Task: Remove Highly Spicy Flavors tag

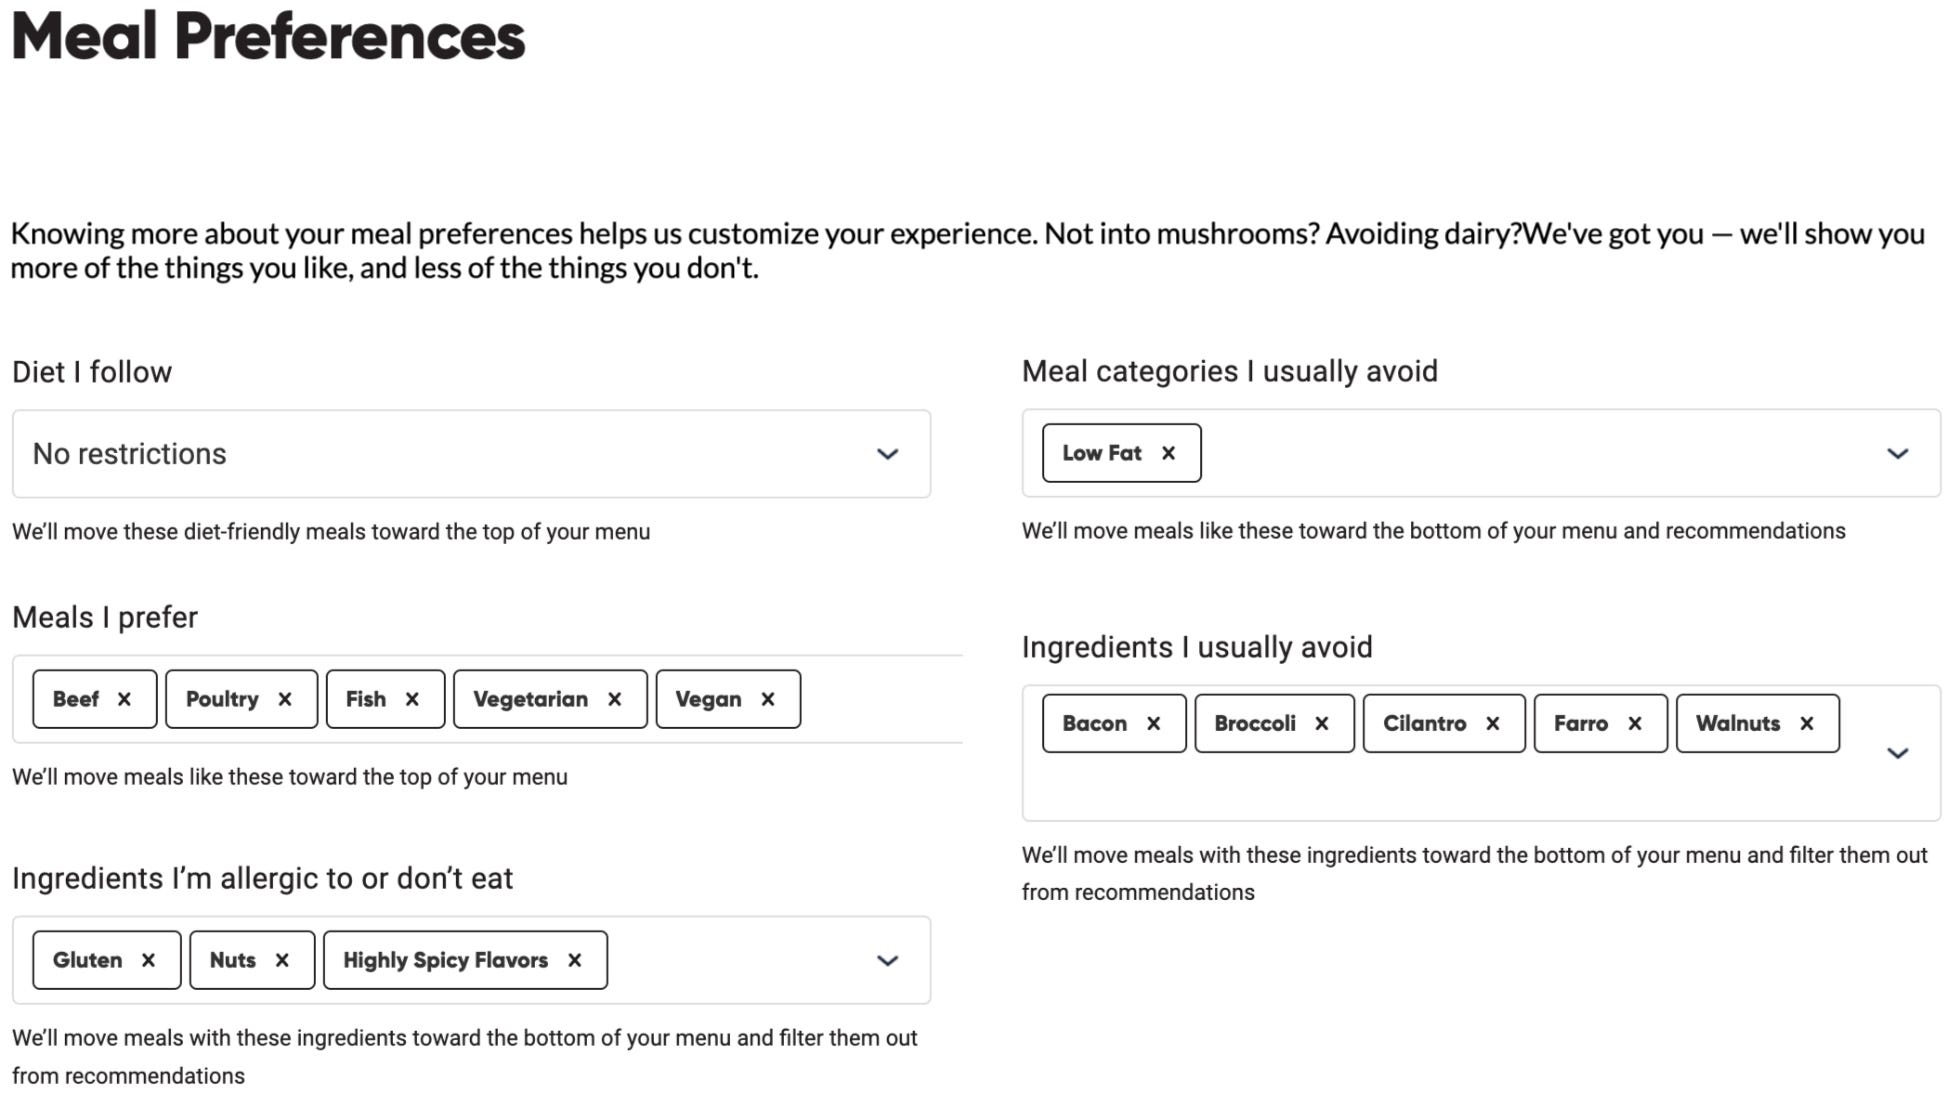Action: (575, 960)
